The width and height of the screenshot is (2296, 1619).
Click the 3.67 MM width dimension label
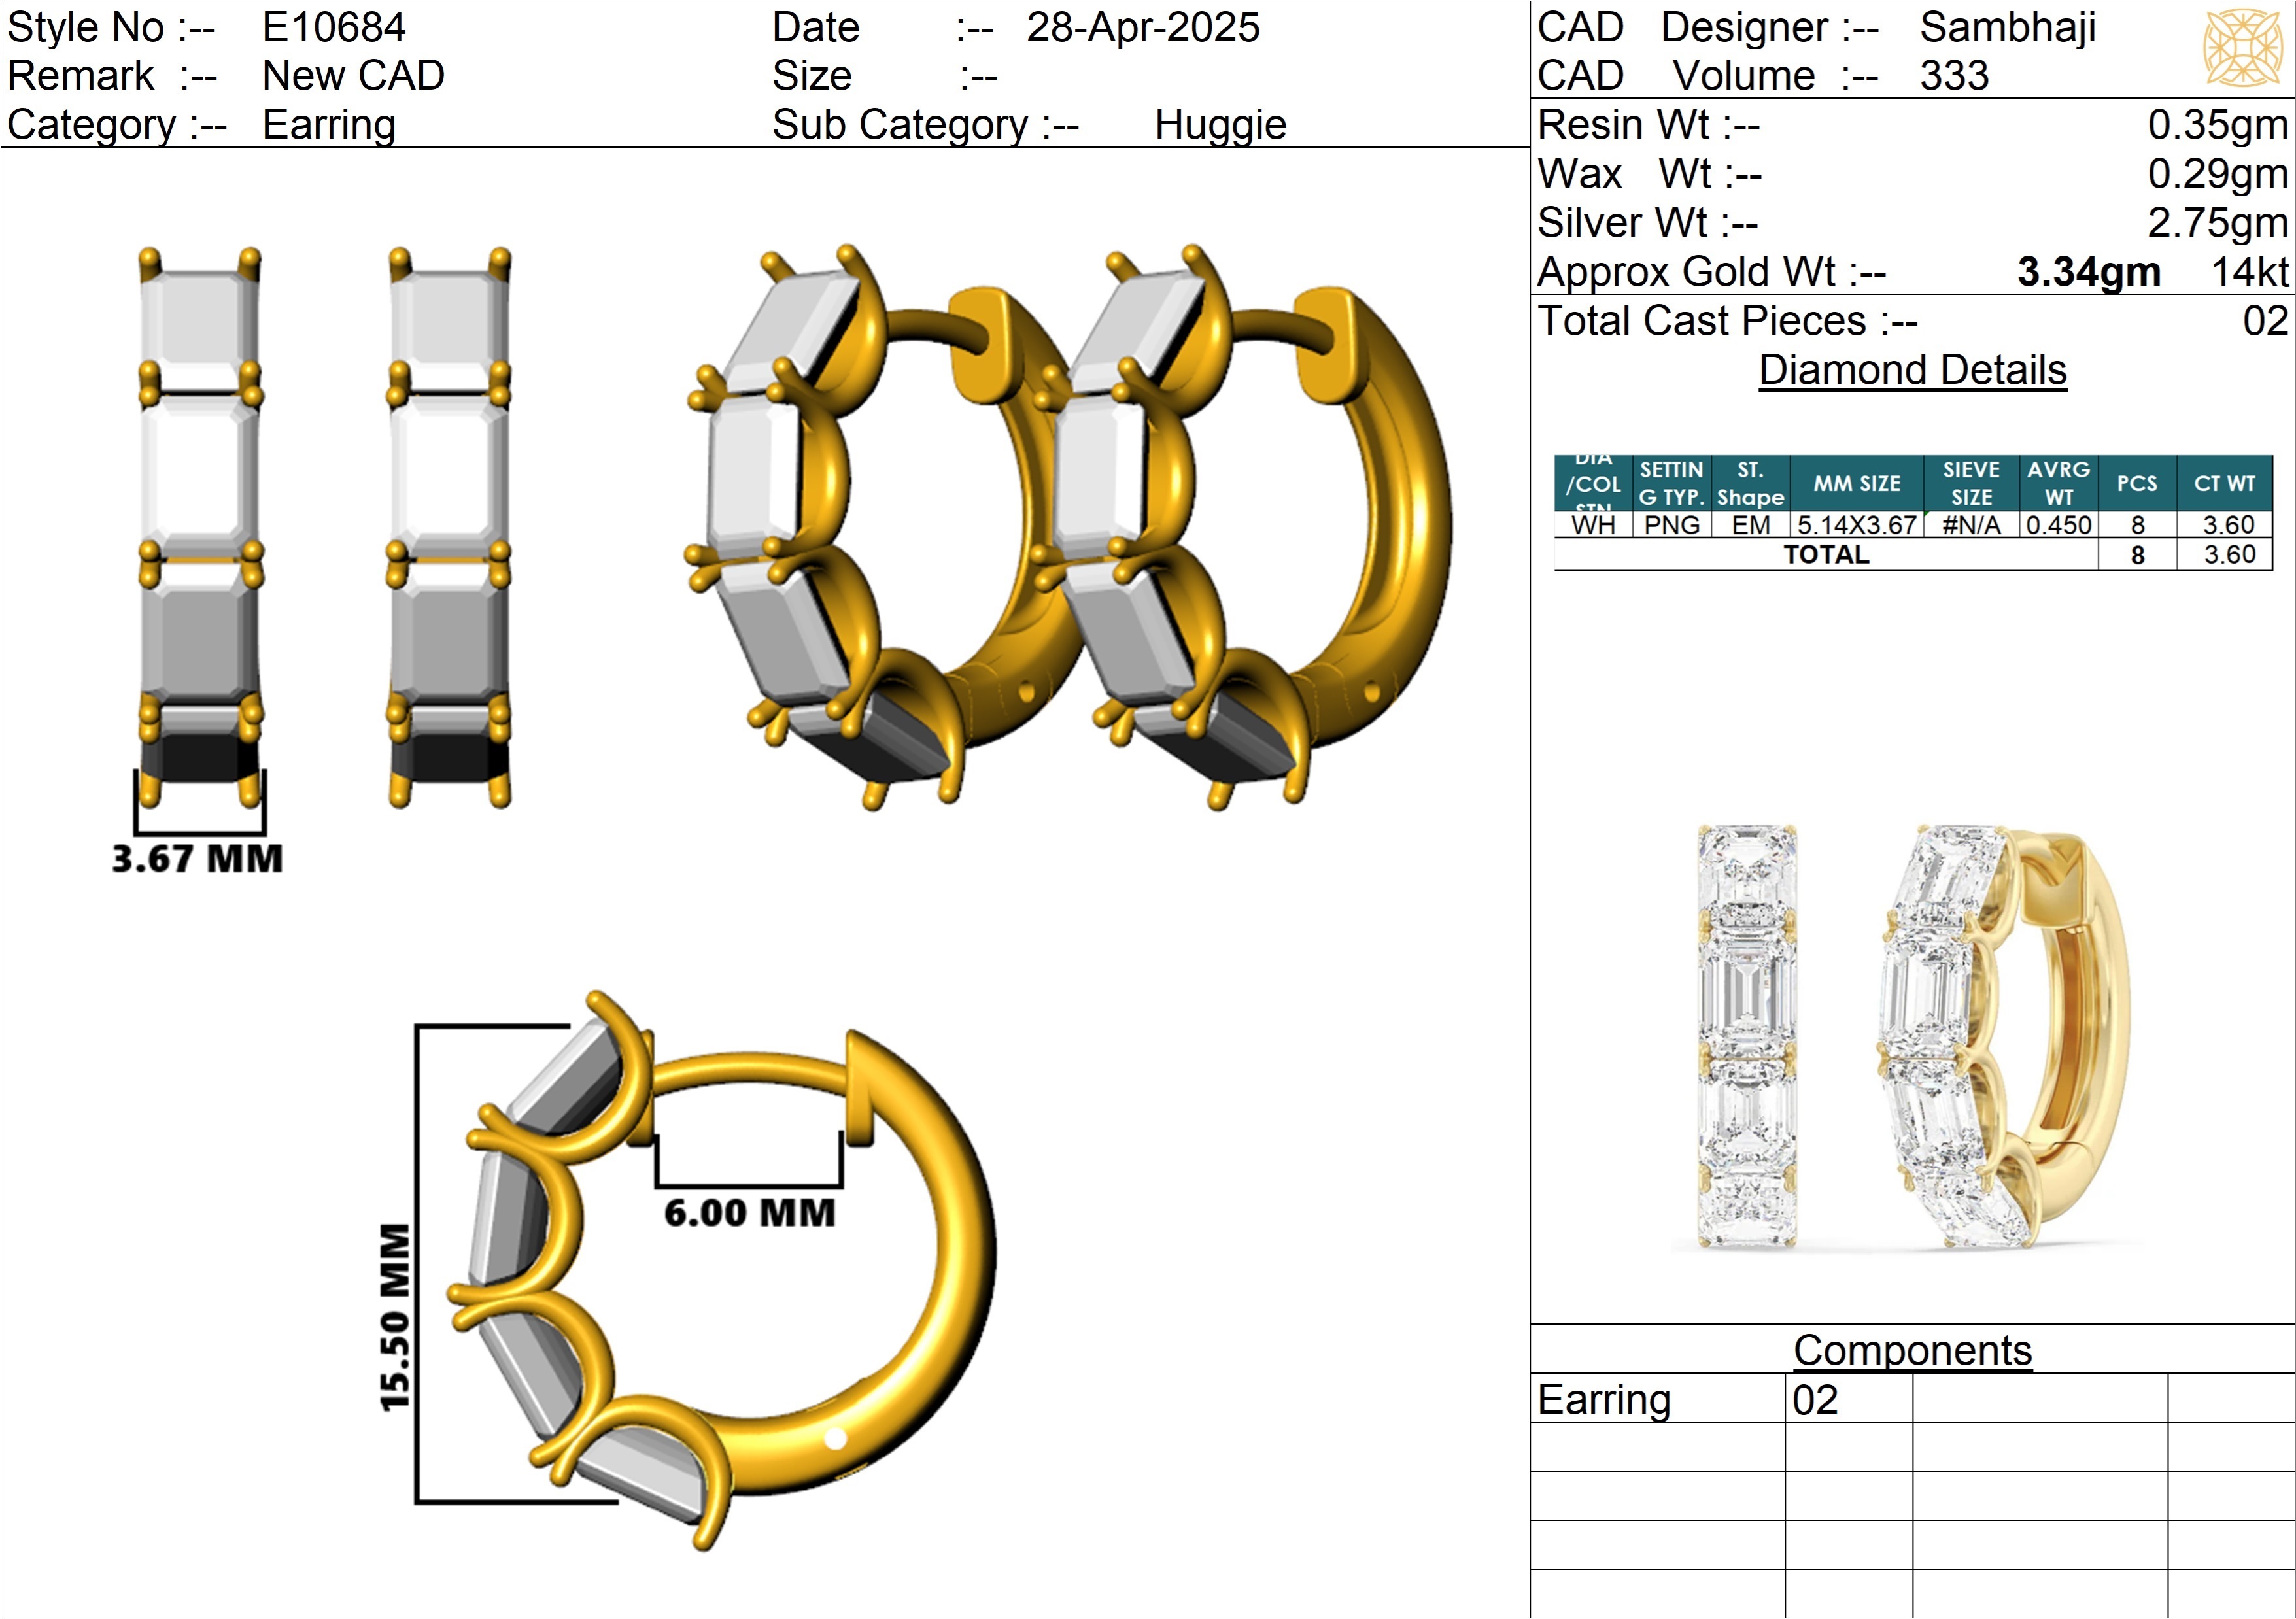(197, 859)
